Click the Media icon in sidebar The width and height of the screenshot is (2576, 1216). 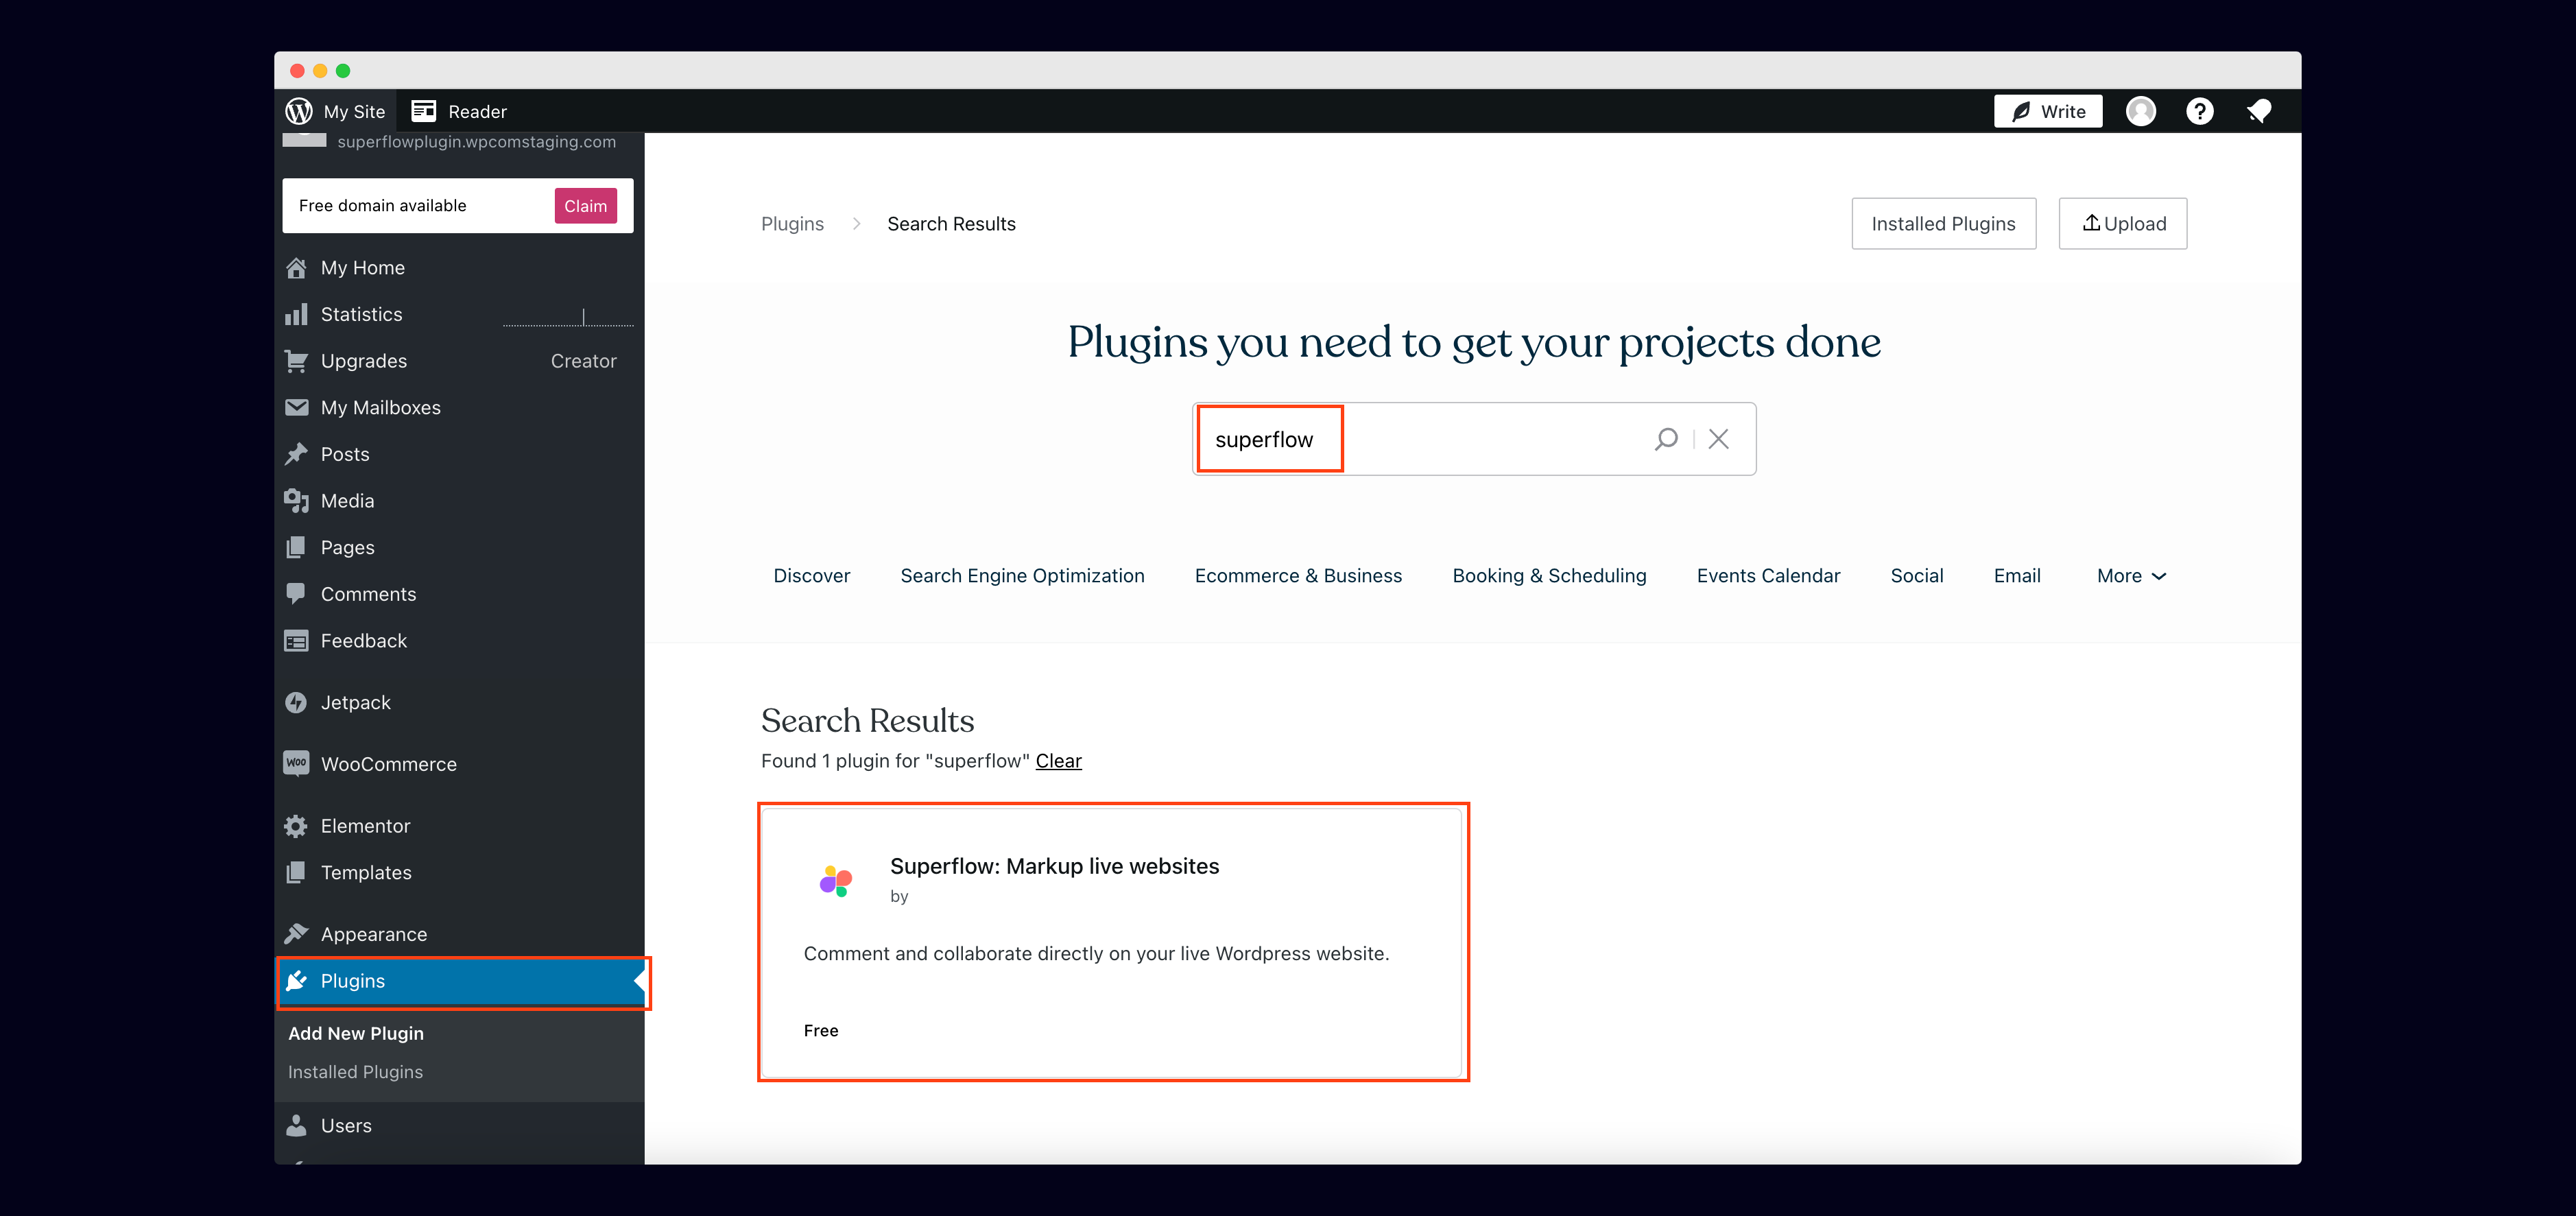click(296, 501)
